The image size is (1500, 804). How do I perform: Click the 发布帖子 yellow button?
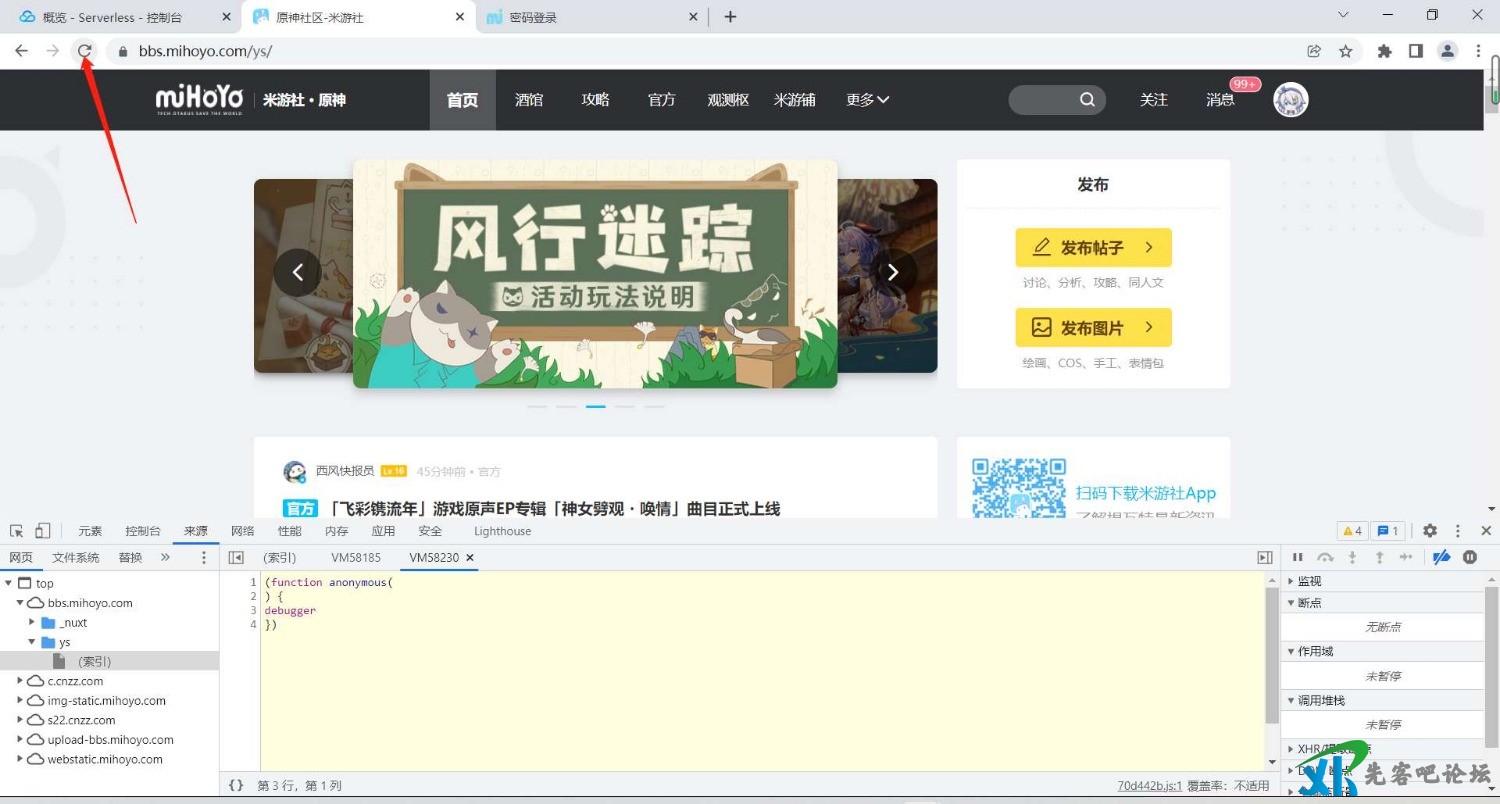1093,247
